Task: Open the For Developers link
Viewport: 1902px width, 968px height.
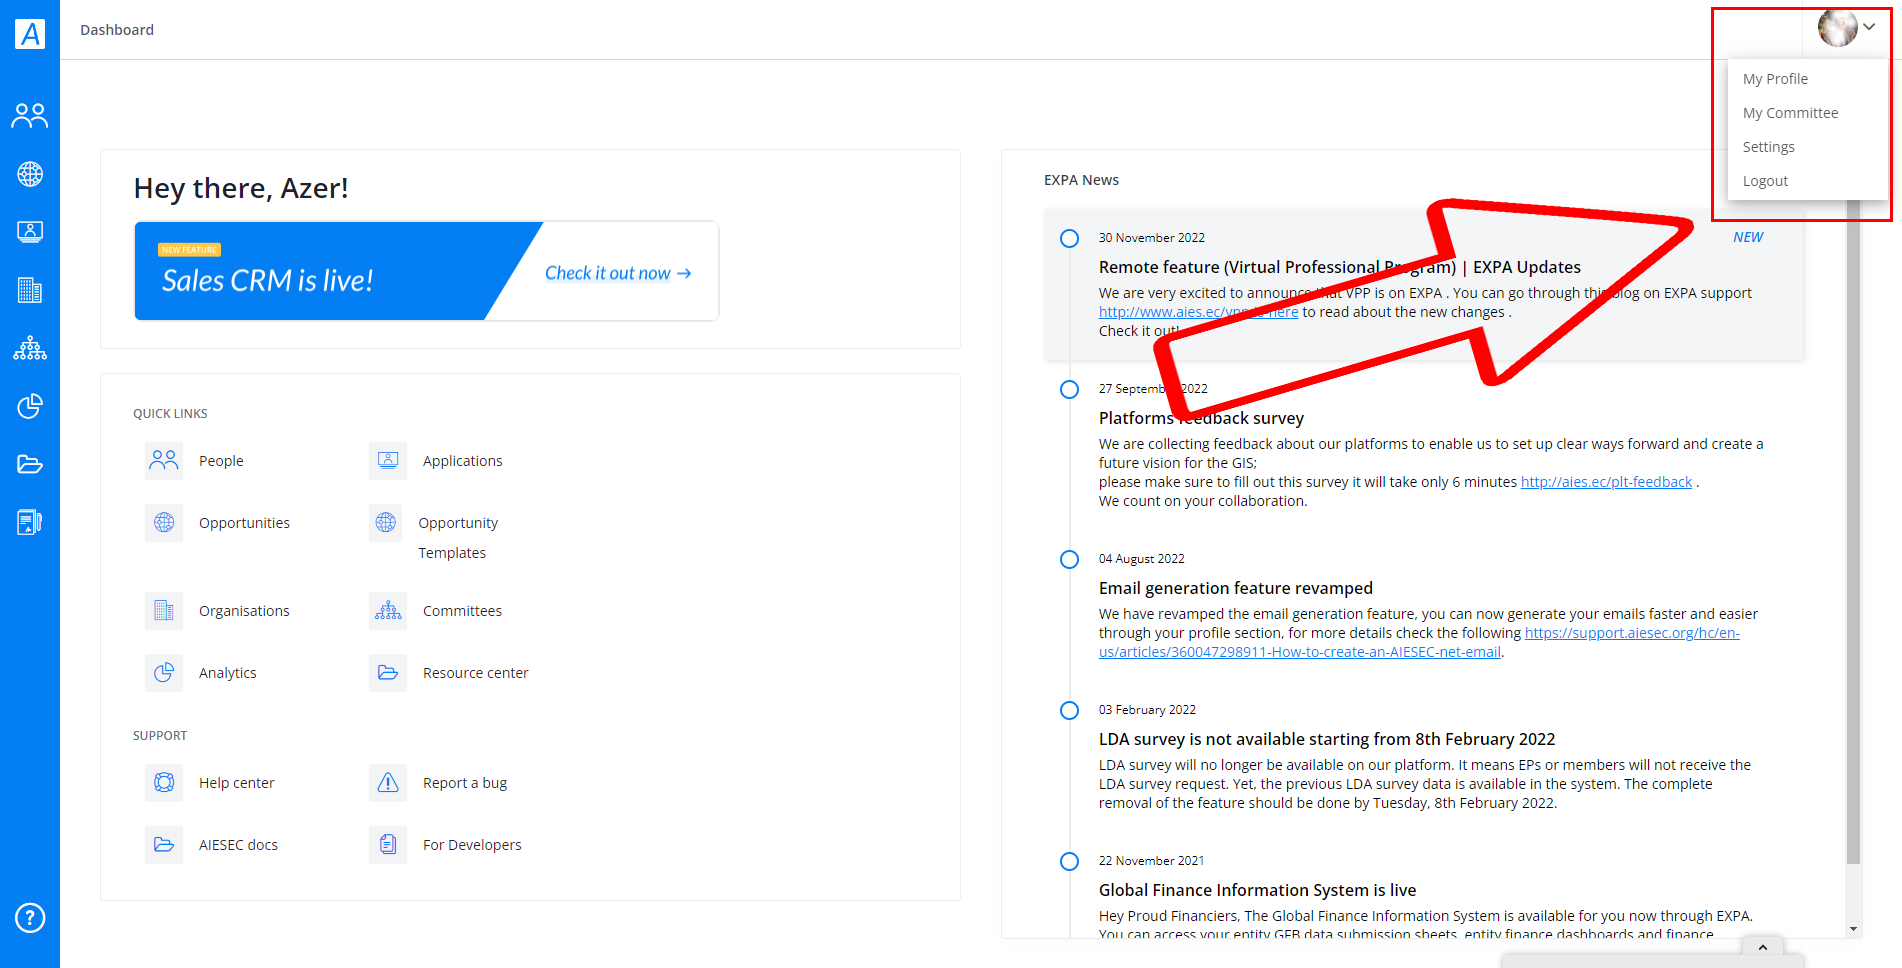Action: (472, 845)
